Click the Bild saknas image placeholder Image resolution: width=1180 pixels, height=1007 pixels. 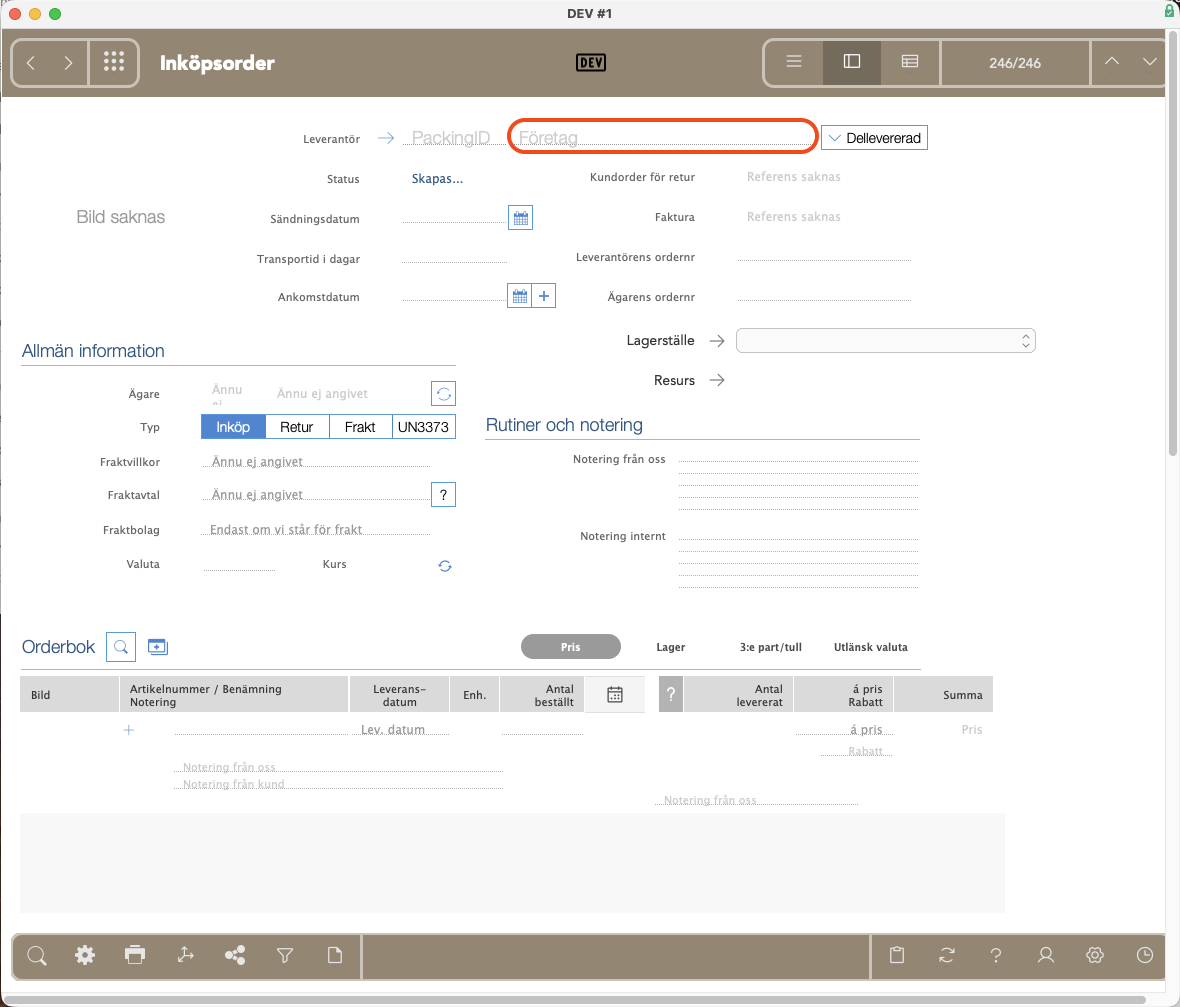120,217
